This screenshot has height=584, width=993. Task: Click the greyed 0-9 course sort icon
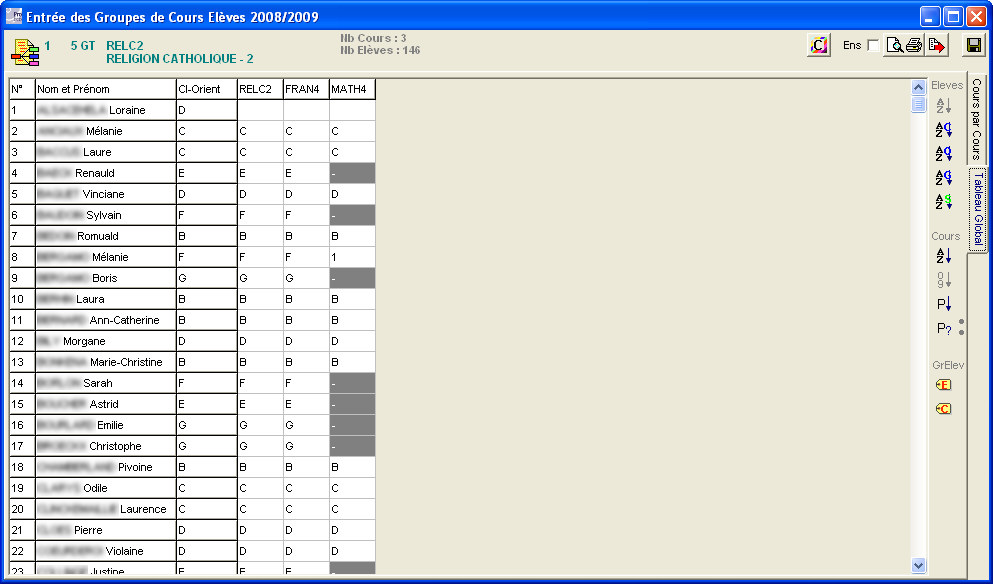[944, 280]
